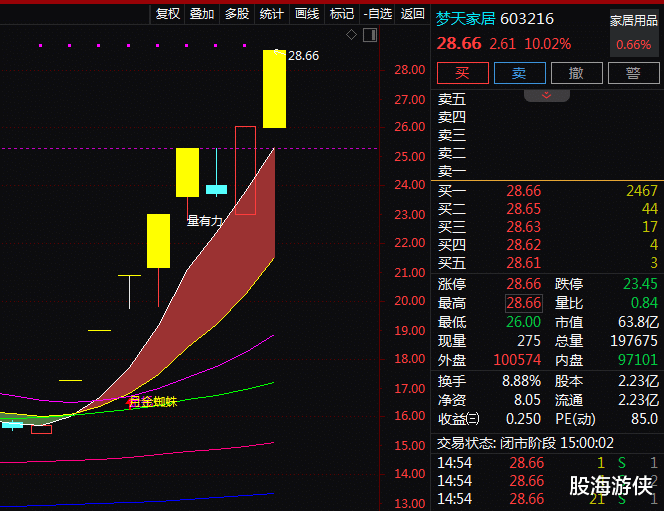Click the percentage change 10.02%
This screenshot has height=511, width=664.
(x=548, y=44)
